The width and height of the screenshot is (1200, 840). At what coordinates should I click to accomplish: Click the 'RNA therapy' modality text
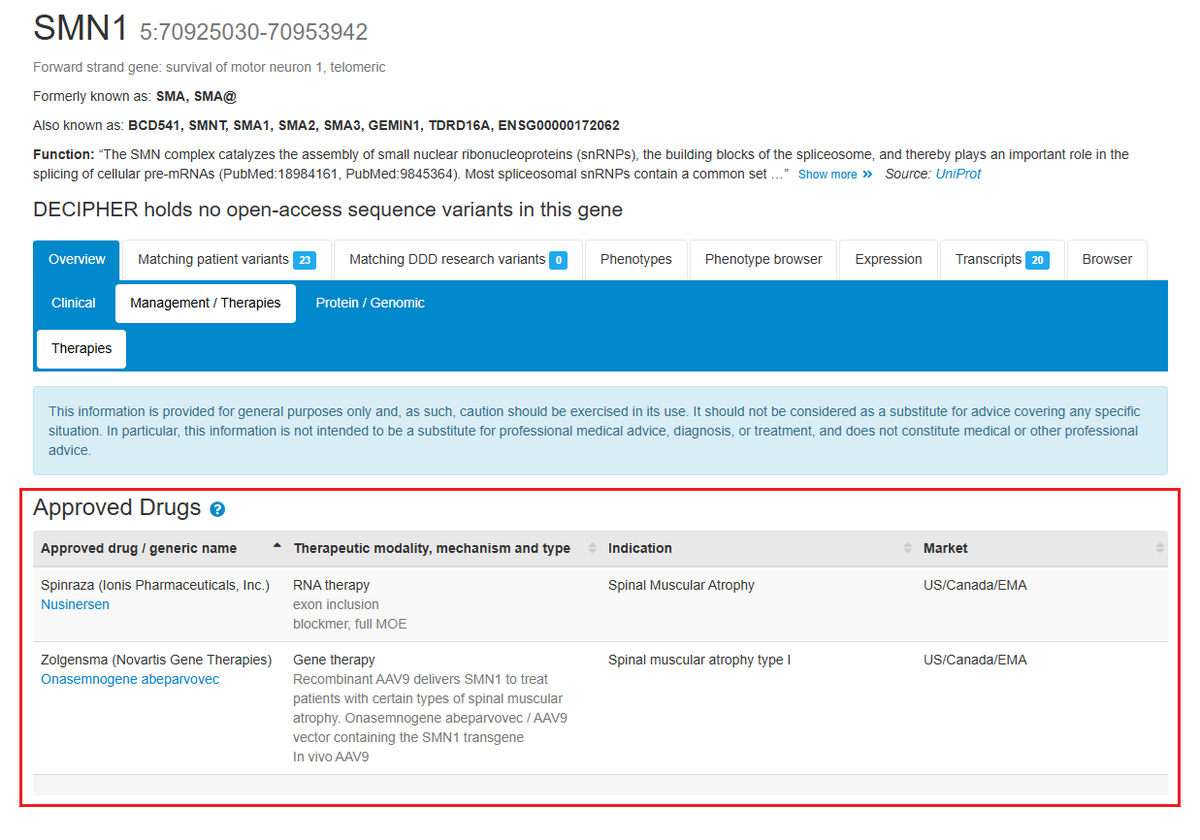coord(331,585)
